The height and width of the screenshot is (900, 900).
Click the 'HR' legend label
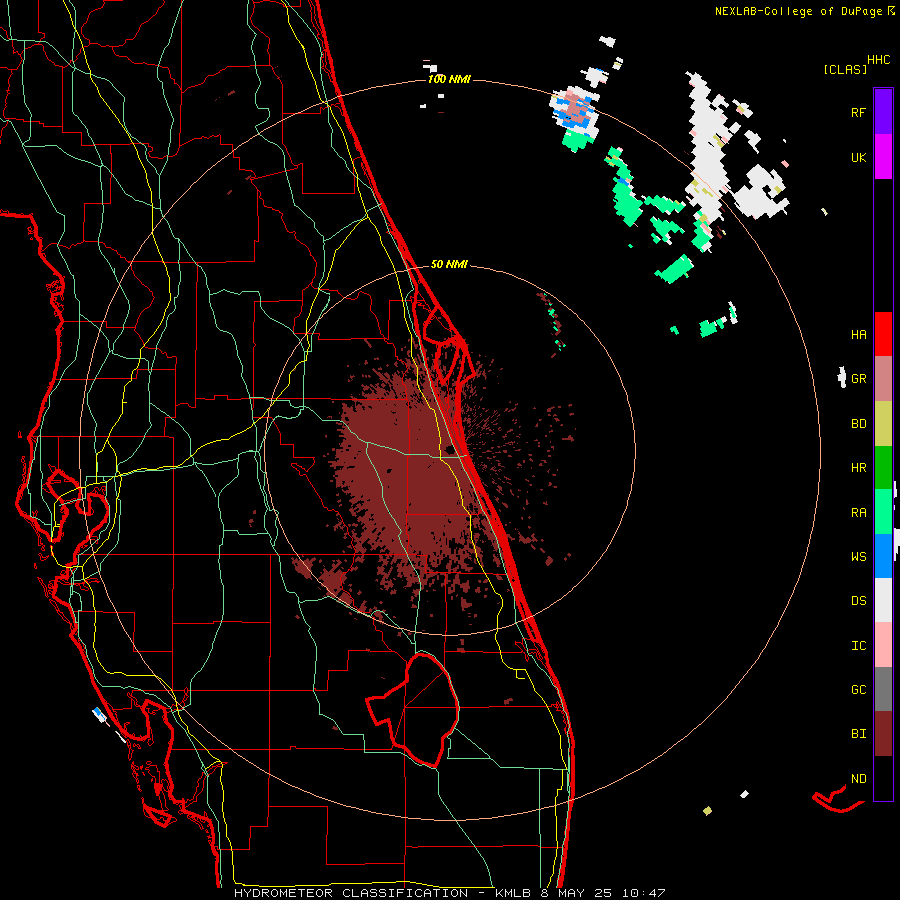click(858, 468)
